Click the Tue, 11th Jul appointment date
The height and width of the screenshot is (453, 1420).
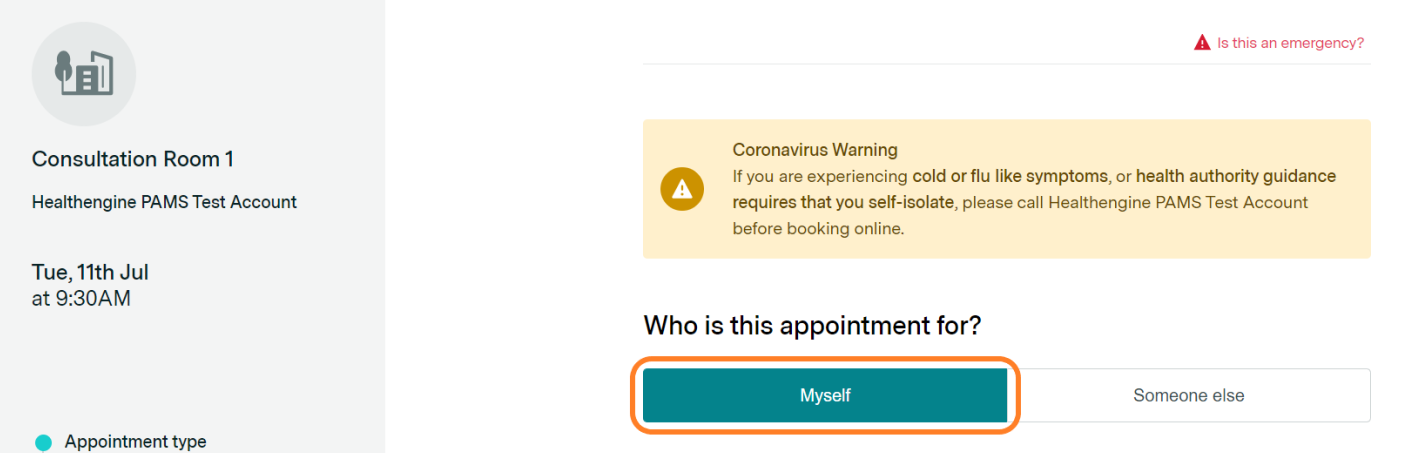[90, 272]
